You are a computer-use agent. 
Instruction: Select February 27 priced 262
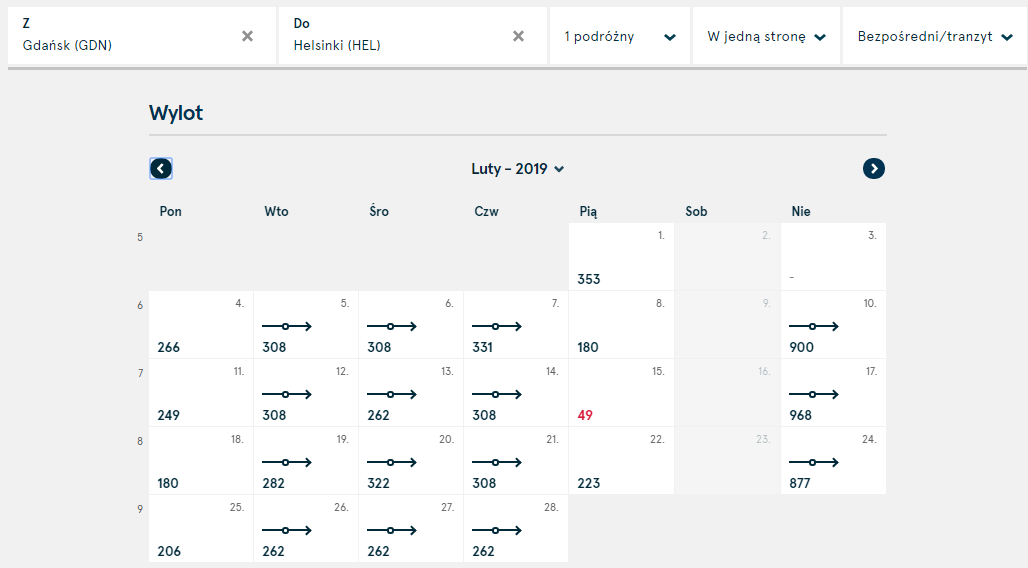(x=411, y=529)
